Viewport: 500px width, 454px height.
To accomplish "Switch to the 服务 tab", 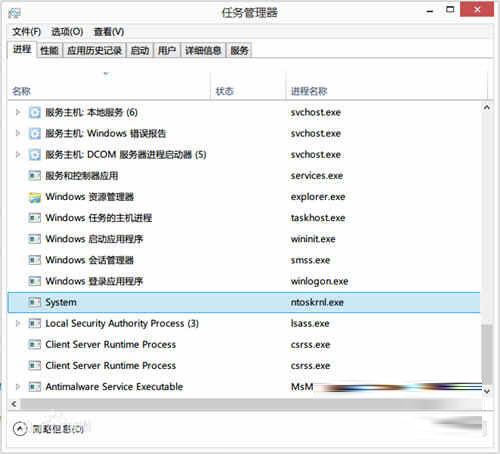I will point(239,51).
